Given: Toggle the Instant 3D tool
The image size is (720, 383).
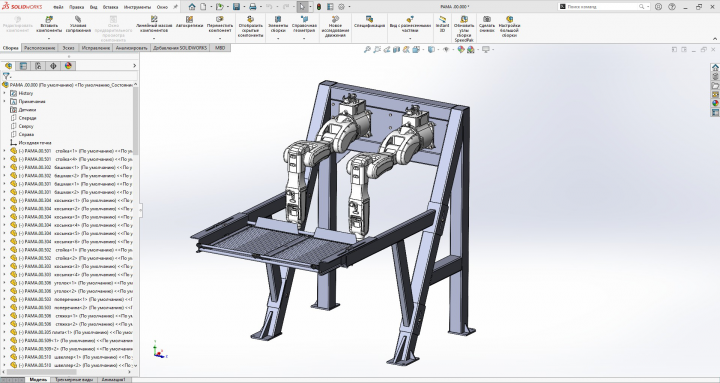Looking at the screenshot, I should tap(442, 25).
